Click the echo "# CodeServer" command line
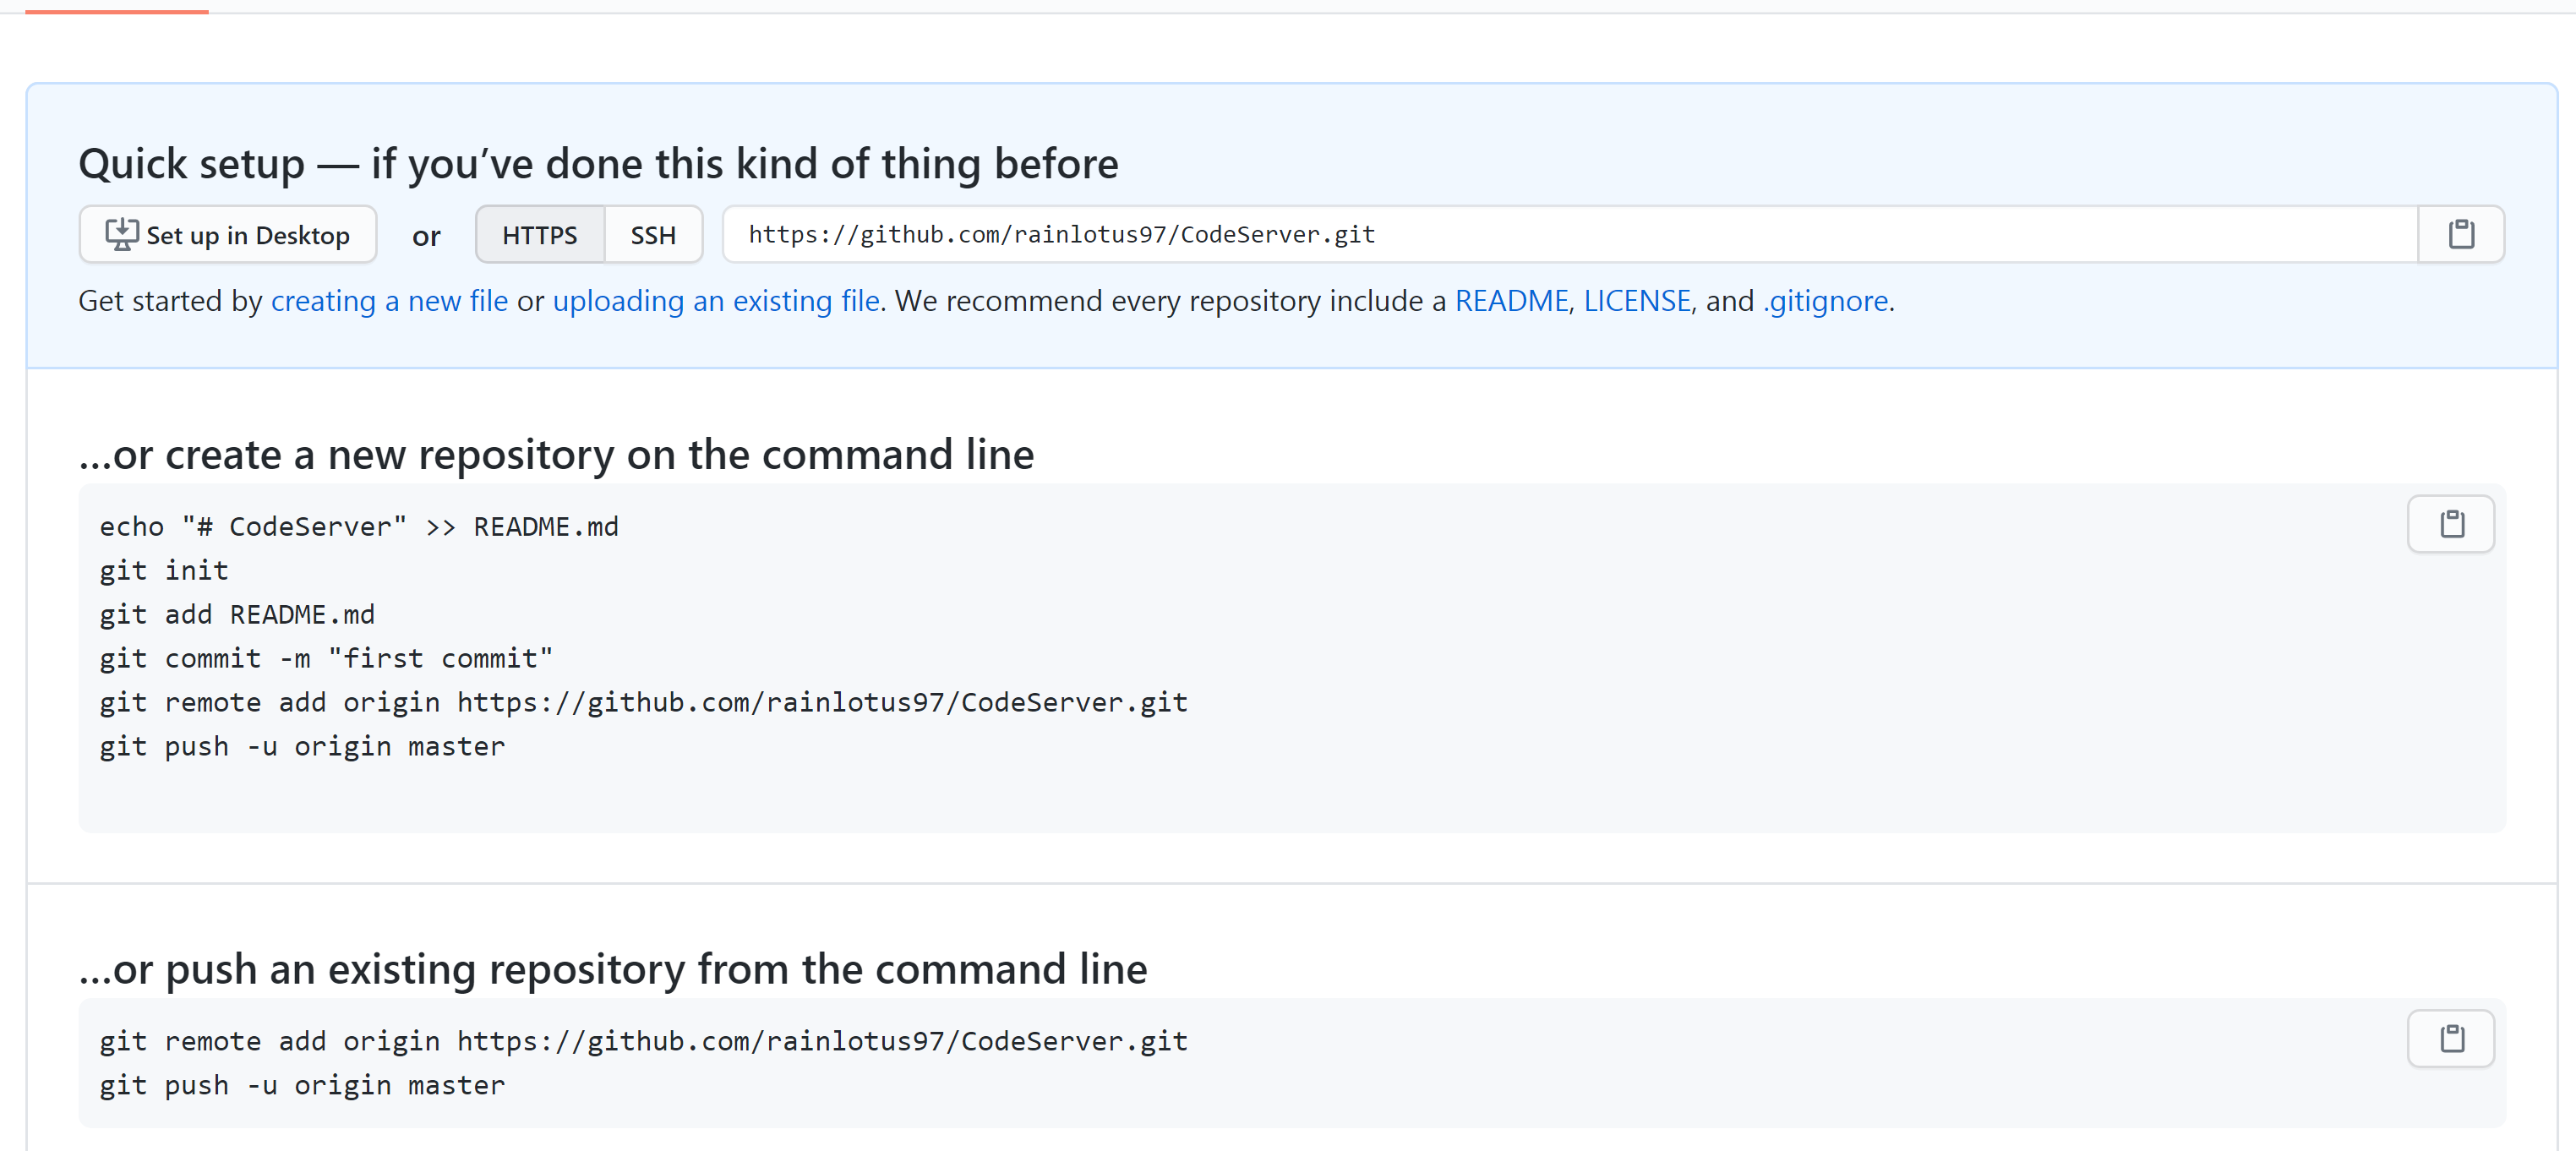 click(359, 527)
